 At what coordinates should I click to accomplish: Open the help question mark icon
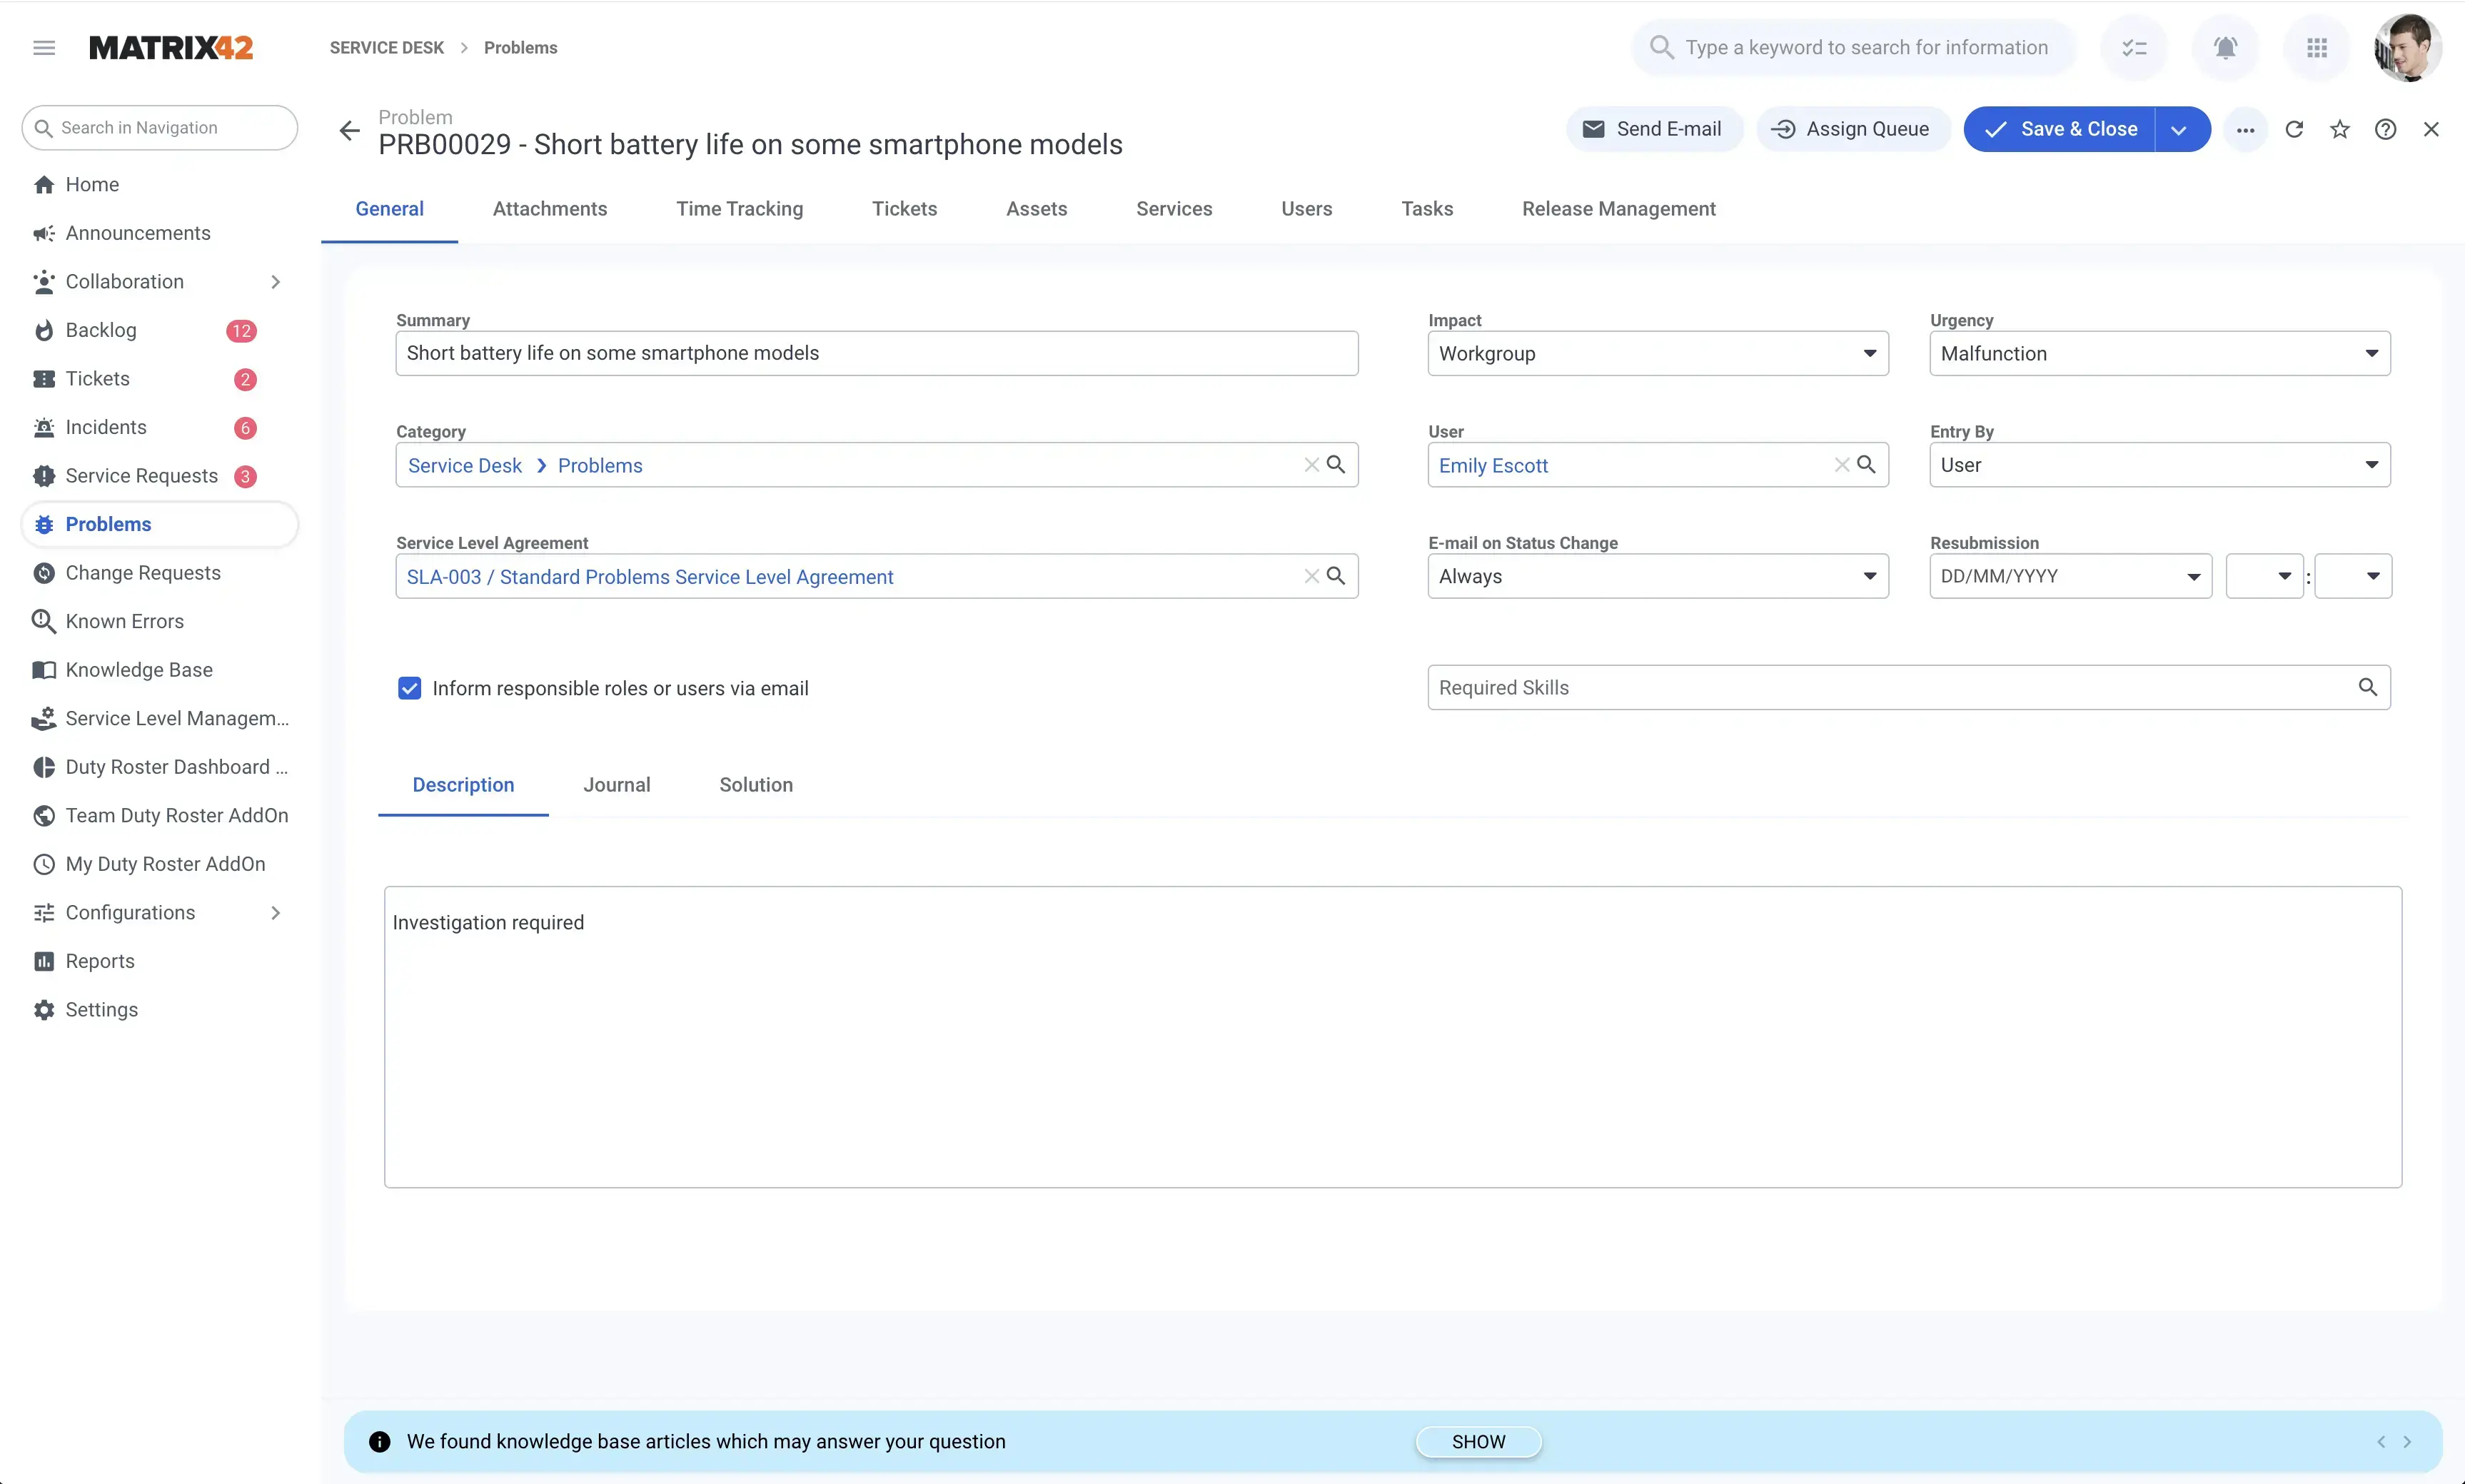pos(2385,129)
